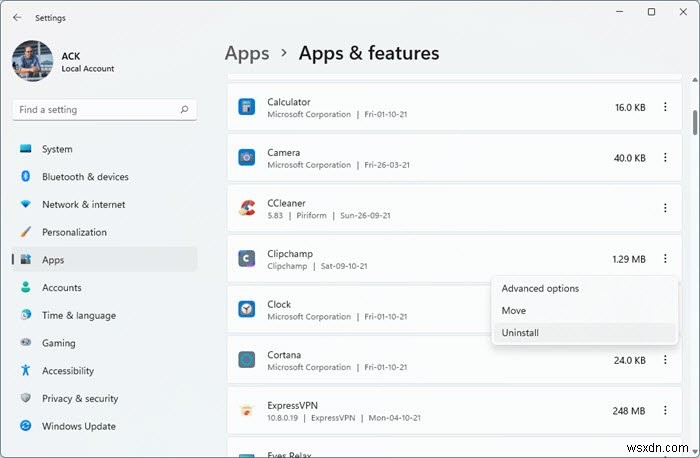Click the Local Account label
Screen dimensions: 700x458
[x=88, y=69]
